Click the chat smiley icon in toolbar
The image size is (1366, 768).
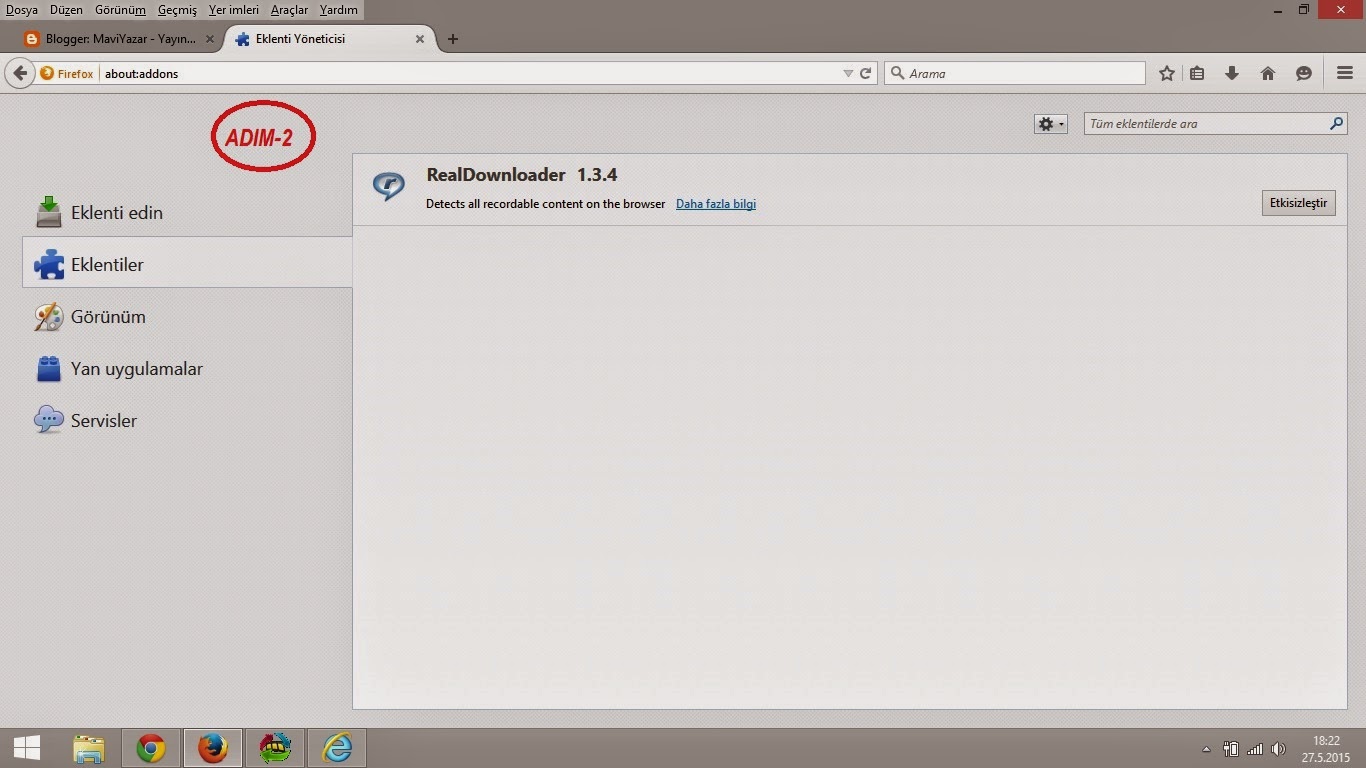(1304, 73)
